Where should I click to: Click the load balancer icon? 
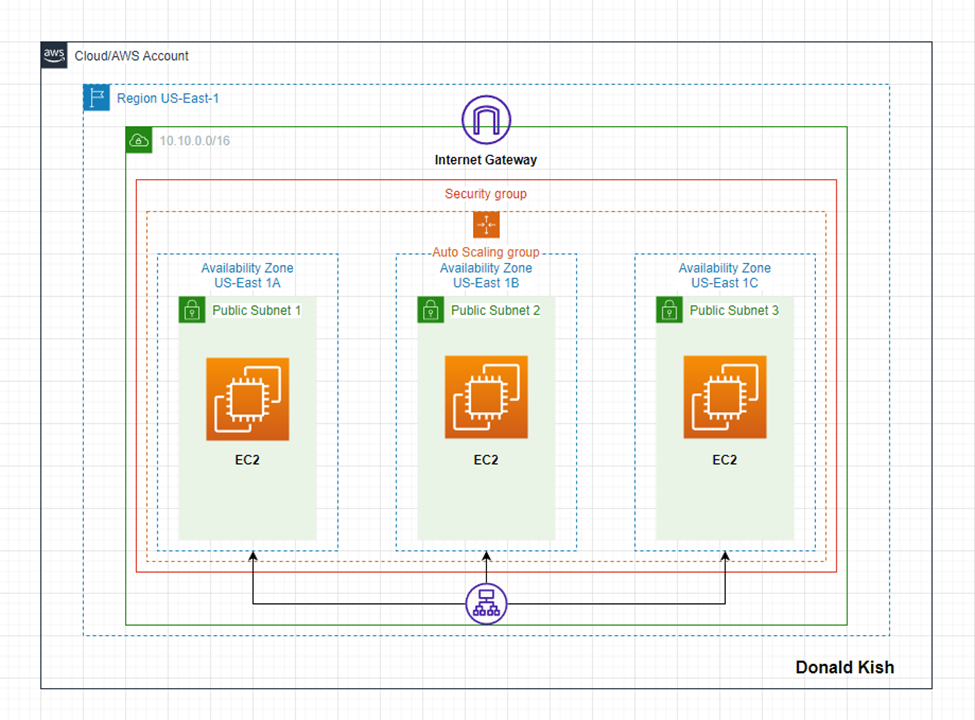click(486, 604)
